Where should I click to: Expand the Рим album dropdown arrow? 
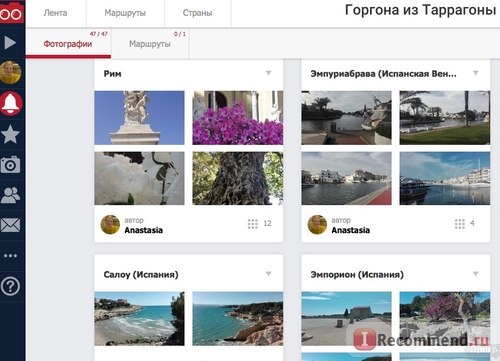pyautogui.click(x=269, y=73)
